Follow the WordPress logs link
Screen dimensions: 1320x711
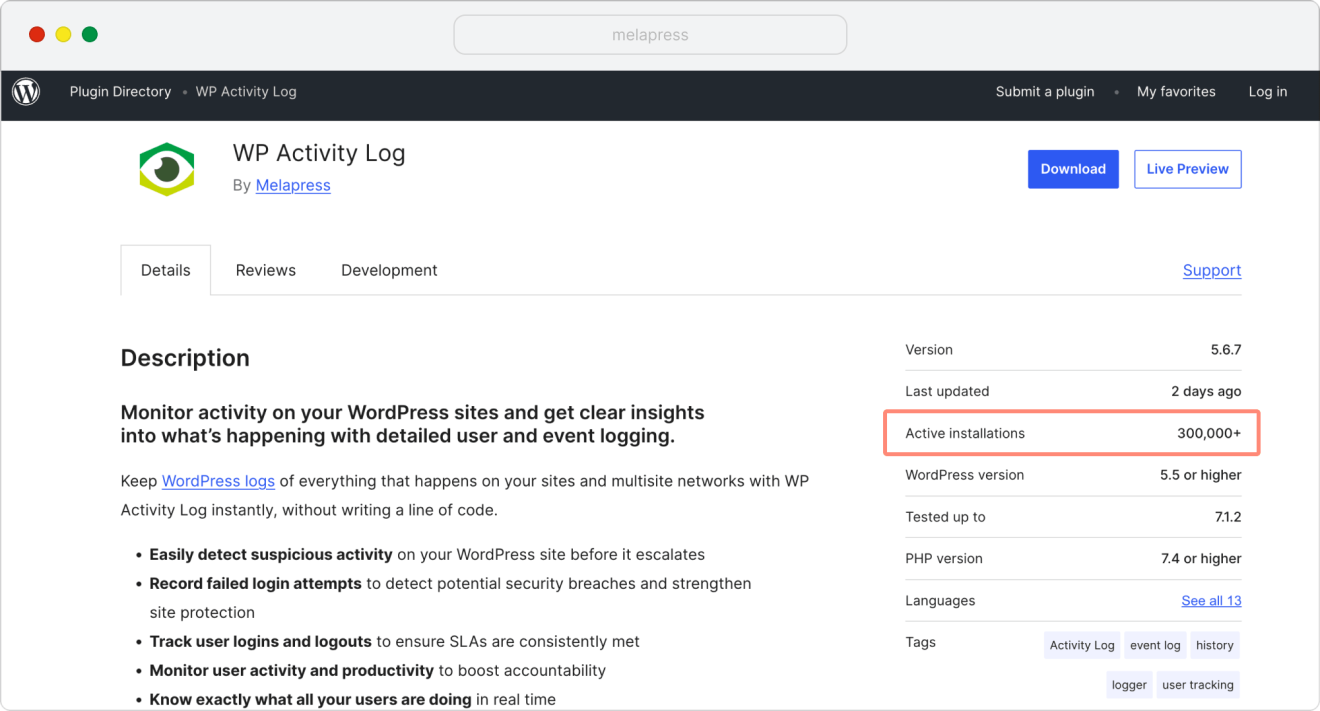coord(218,481)
